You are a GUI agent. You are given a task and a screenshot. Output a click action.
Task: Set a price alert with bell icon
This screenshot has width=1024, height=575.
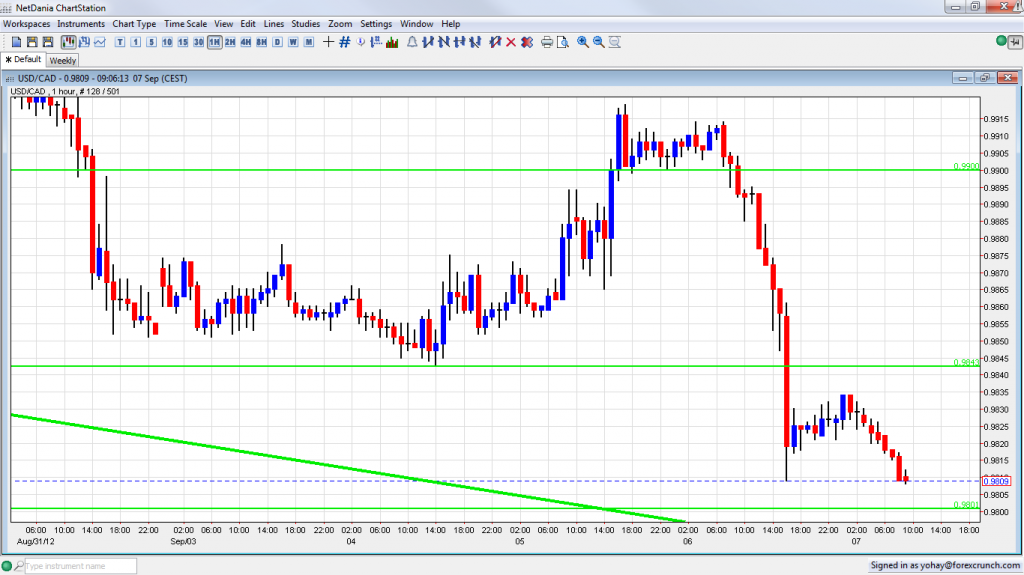[x=412, y=42]
